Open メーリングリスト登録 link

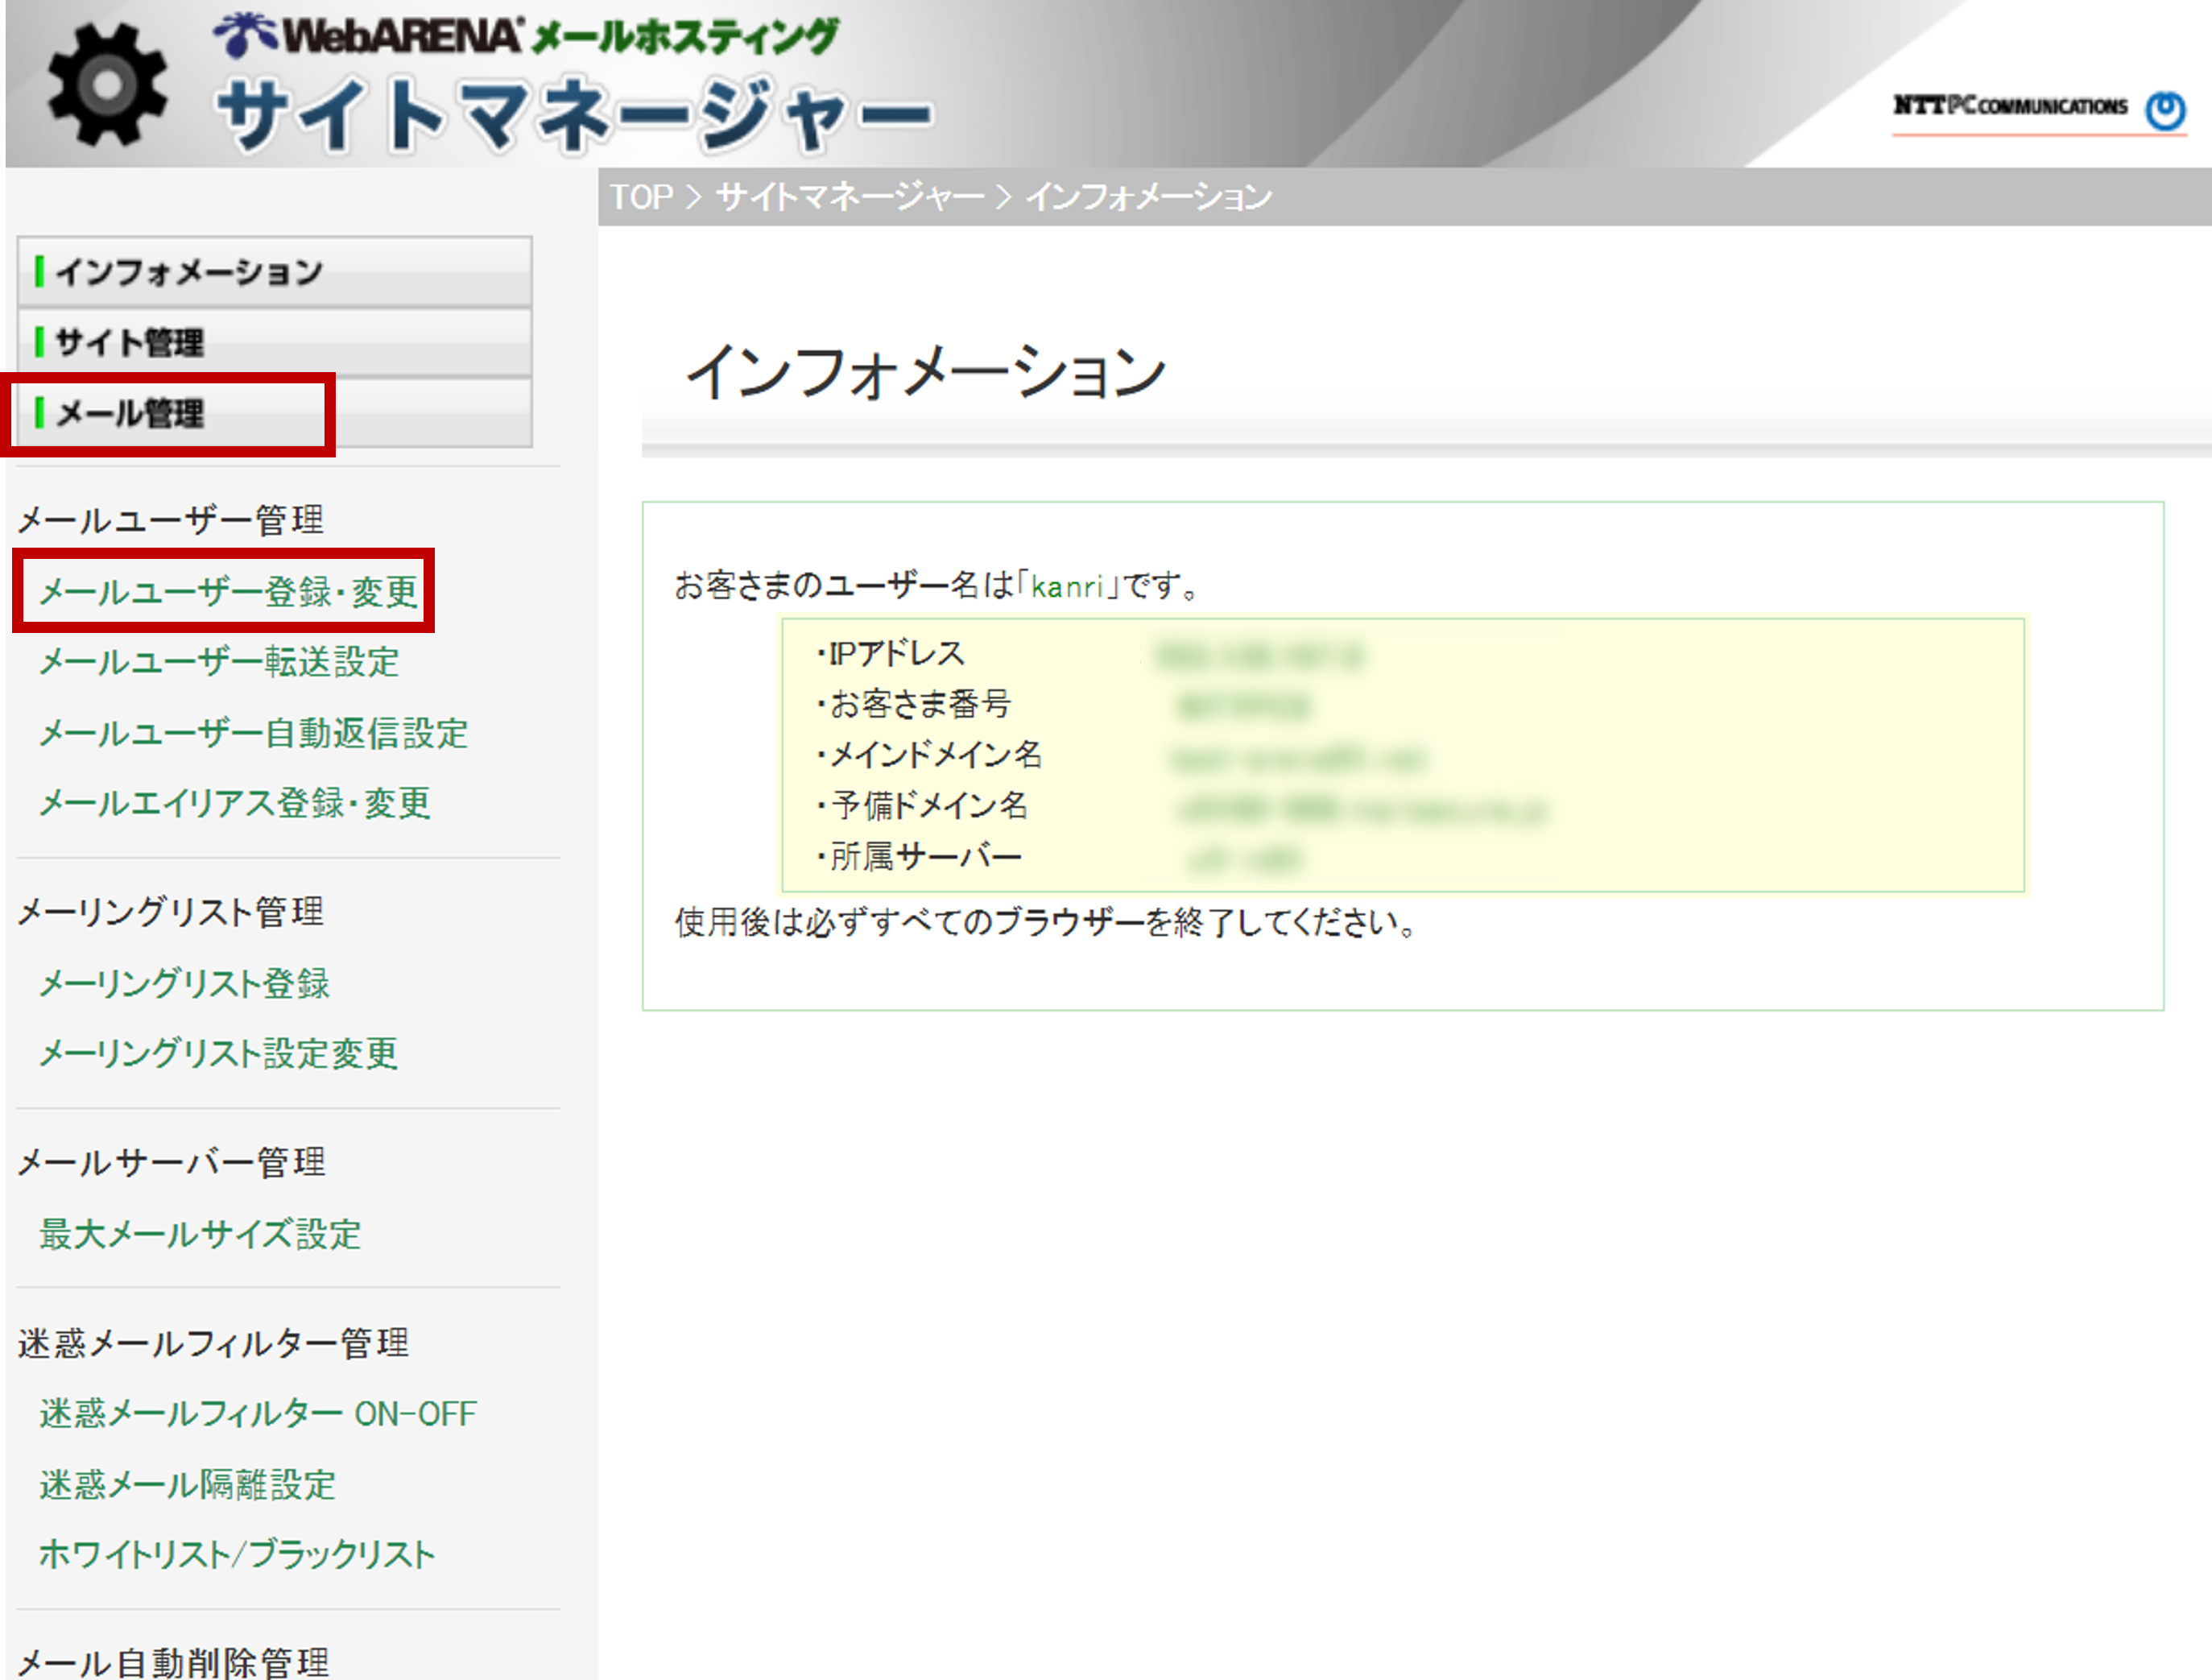[x=184, y=983]
